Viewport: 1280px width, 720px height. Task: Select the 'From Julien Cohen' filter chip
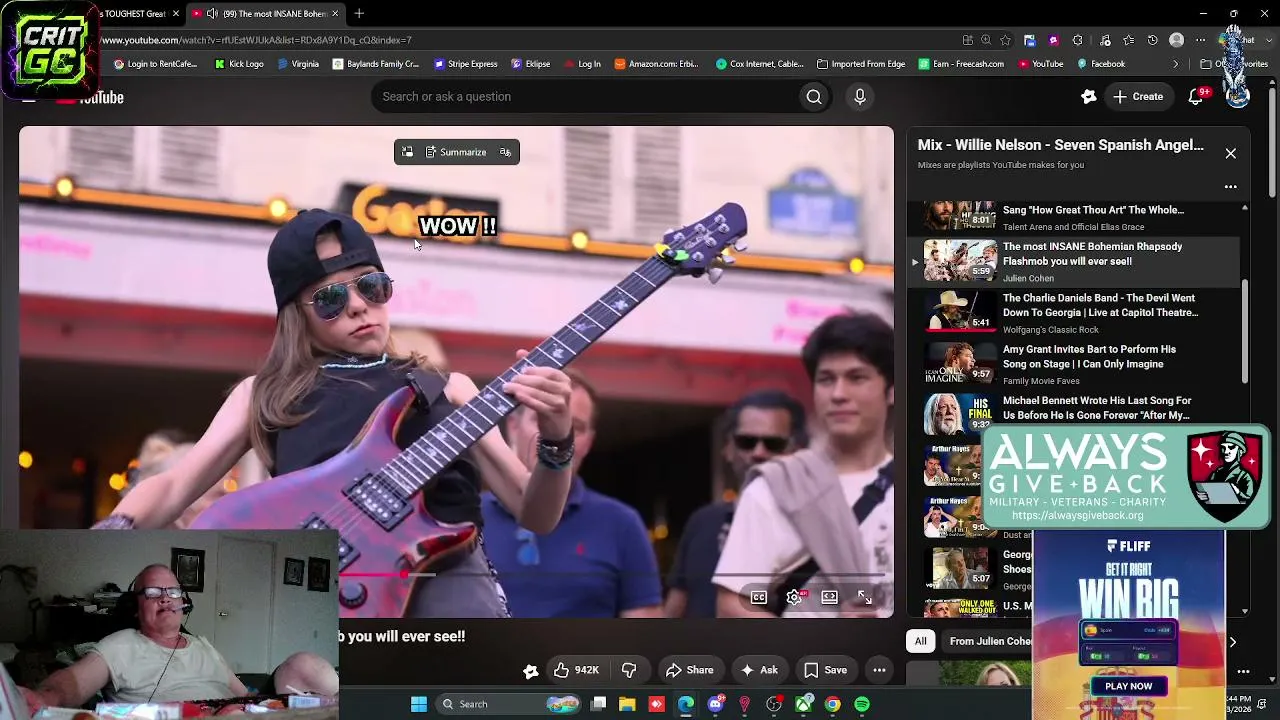(x=989, y=641)
